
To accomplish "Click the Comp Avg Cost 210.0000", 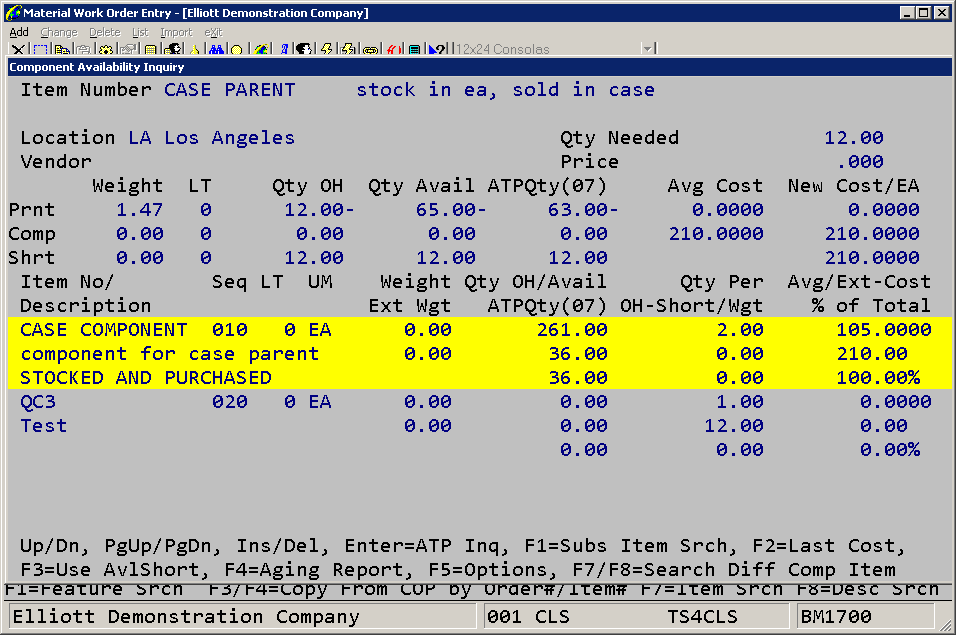I will (x=716, y=233).
